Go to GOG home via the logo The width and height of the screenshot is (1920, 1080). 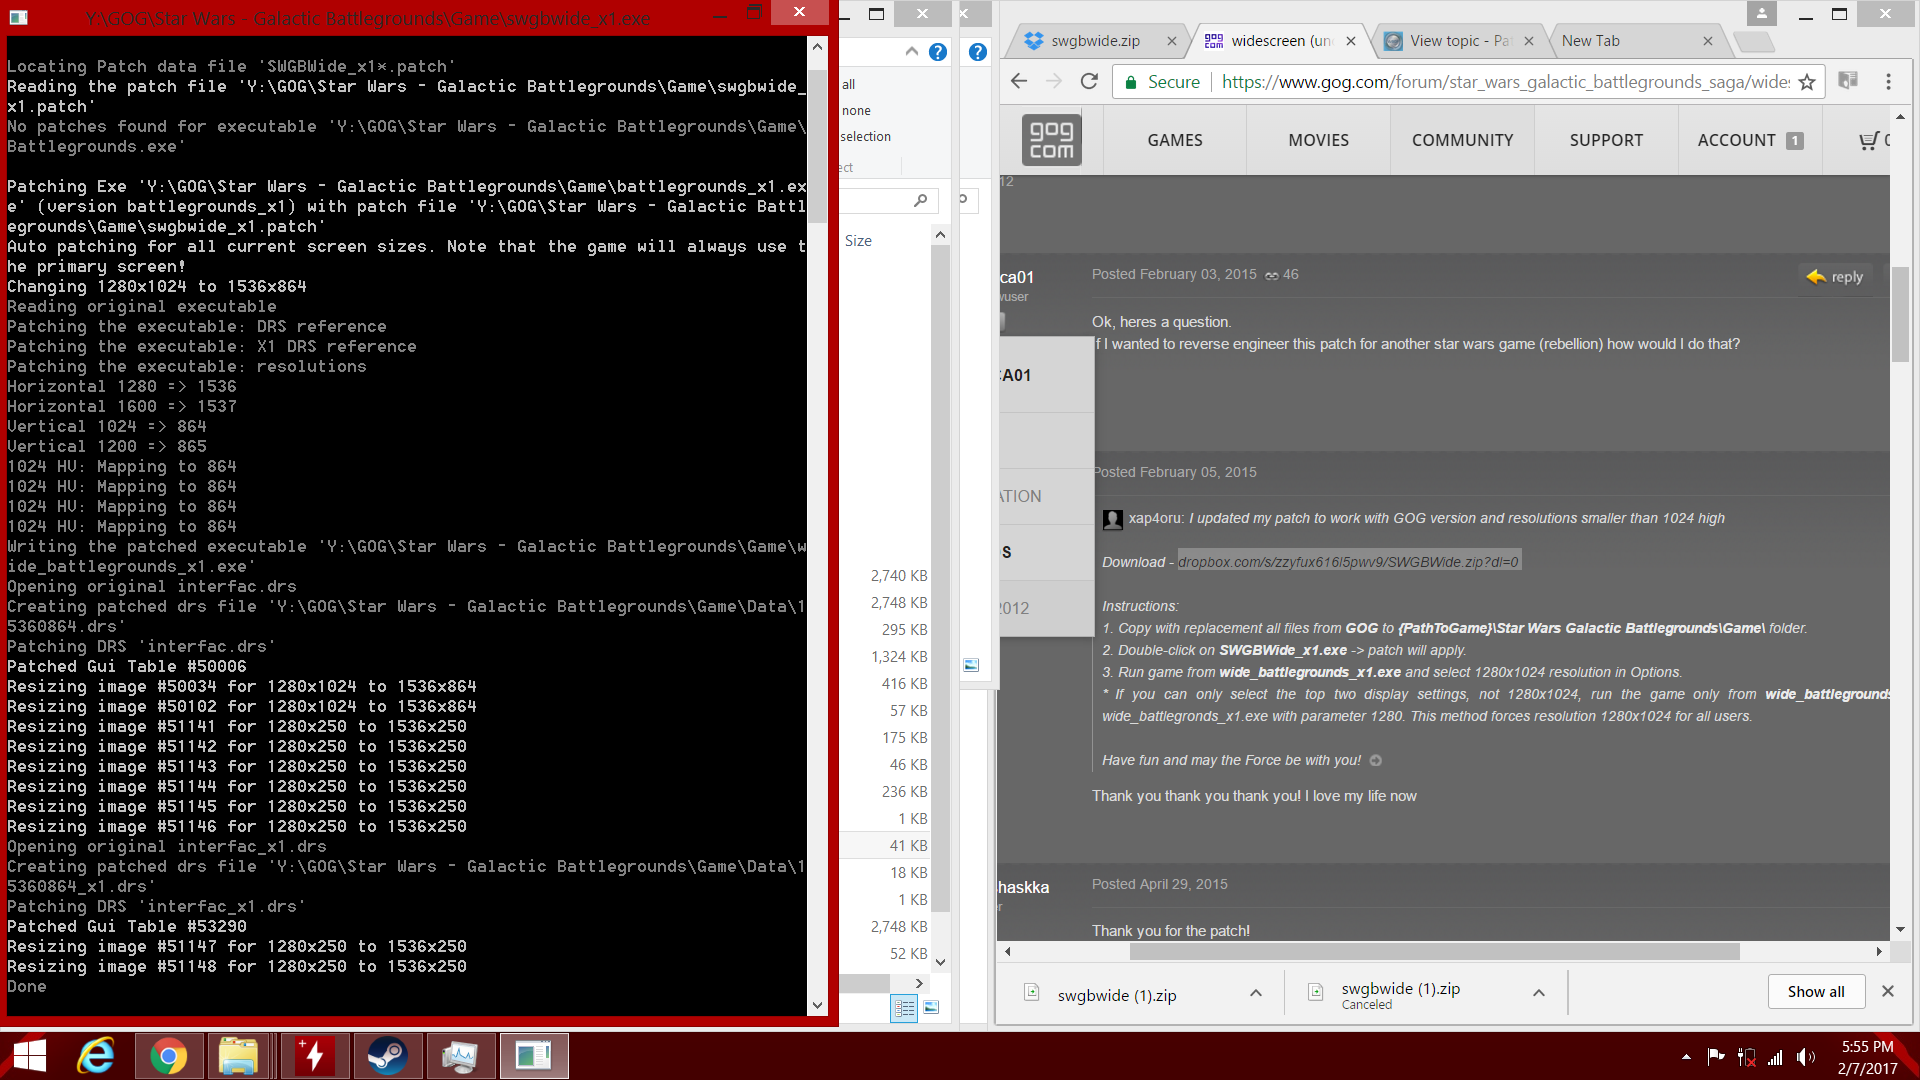coord(1051,139)
